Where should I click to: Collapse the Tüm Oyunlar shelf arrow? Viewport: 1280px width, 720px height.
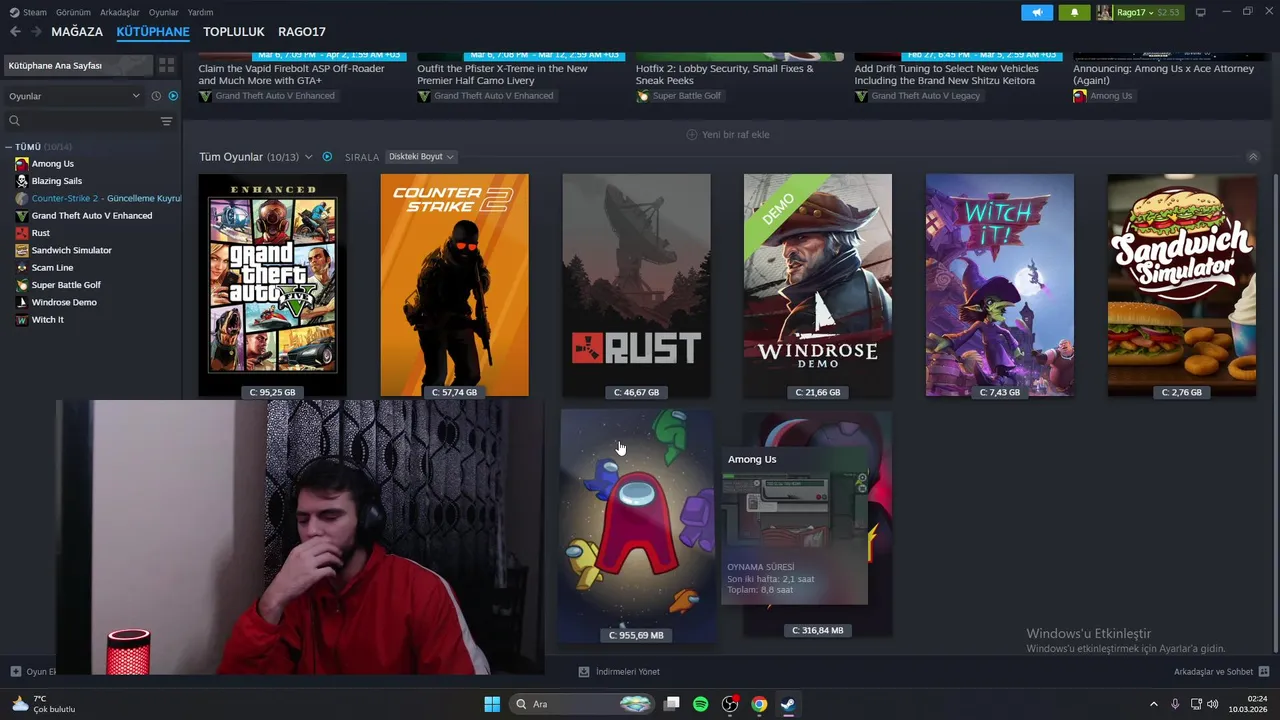[1253, 157]
